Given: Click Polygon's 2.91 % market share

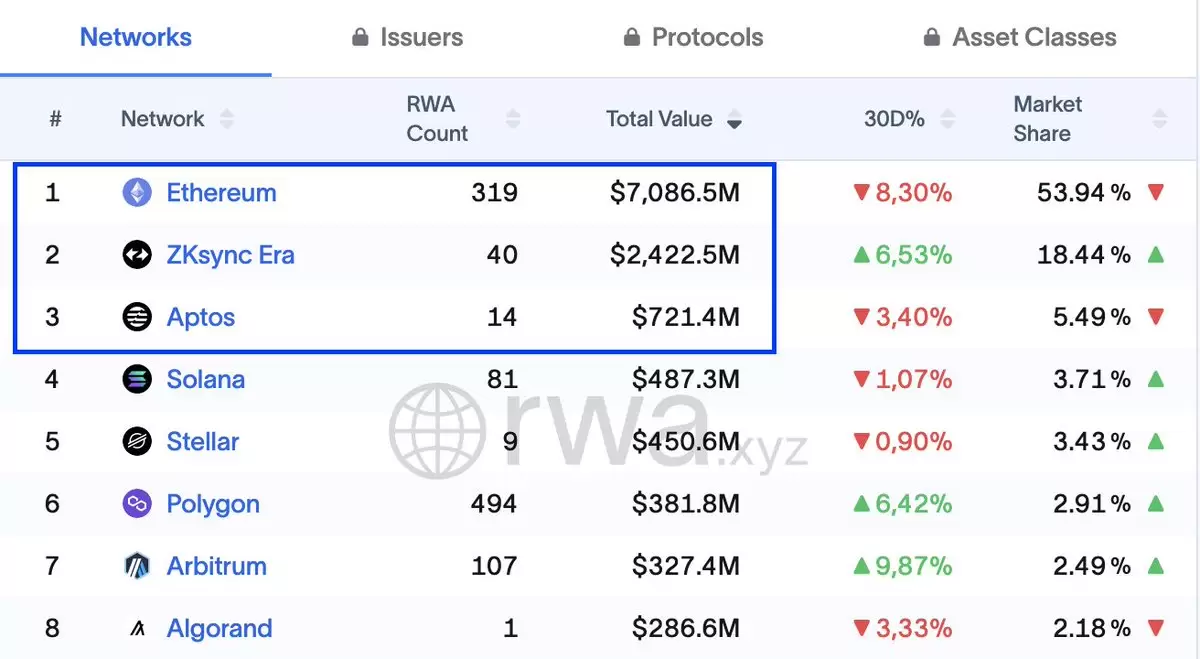Looking at the screenshot, I should pos(1092,504).
